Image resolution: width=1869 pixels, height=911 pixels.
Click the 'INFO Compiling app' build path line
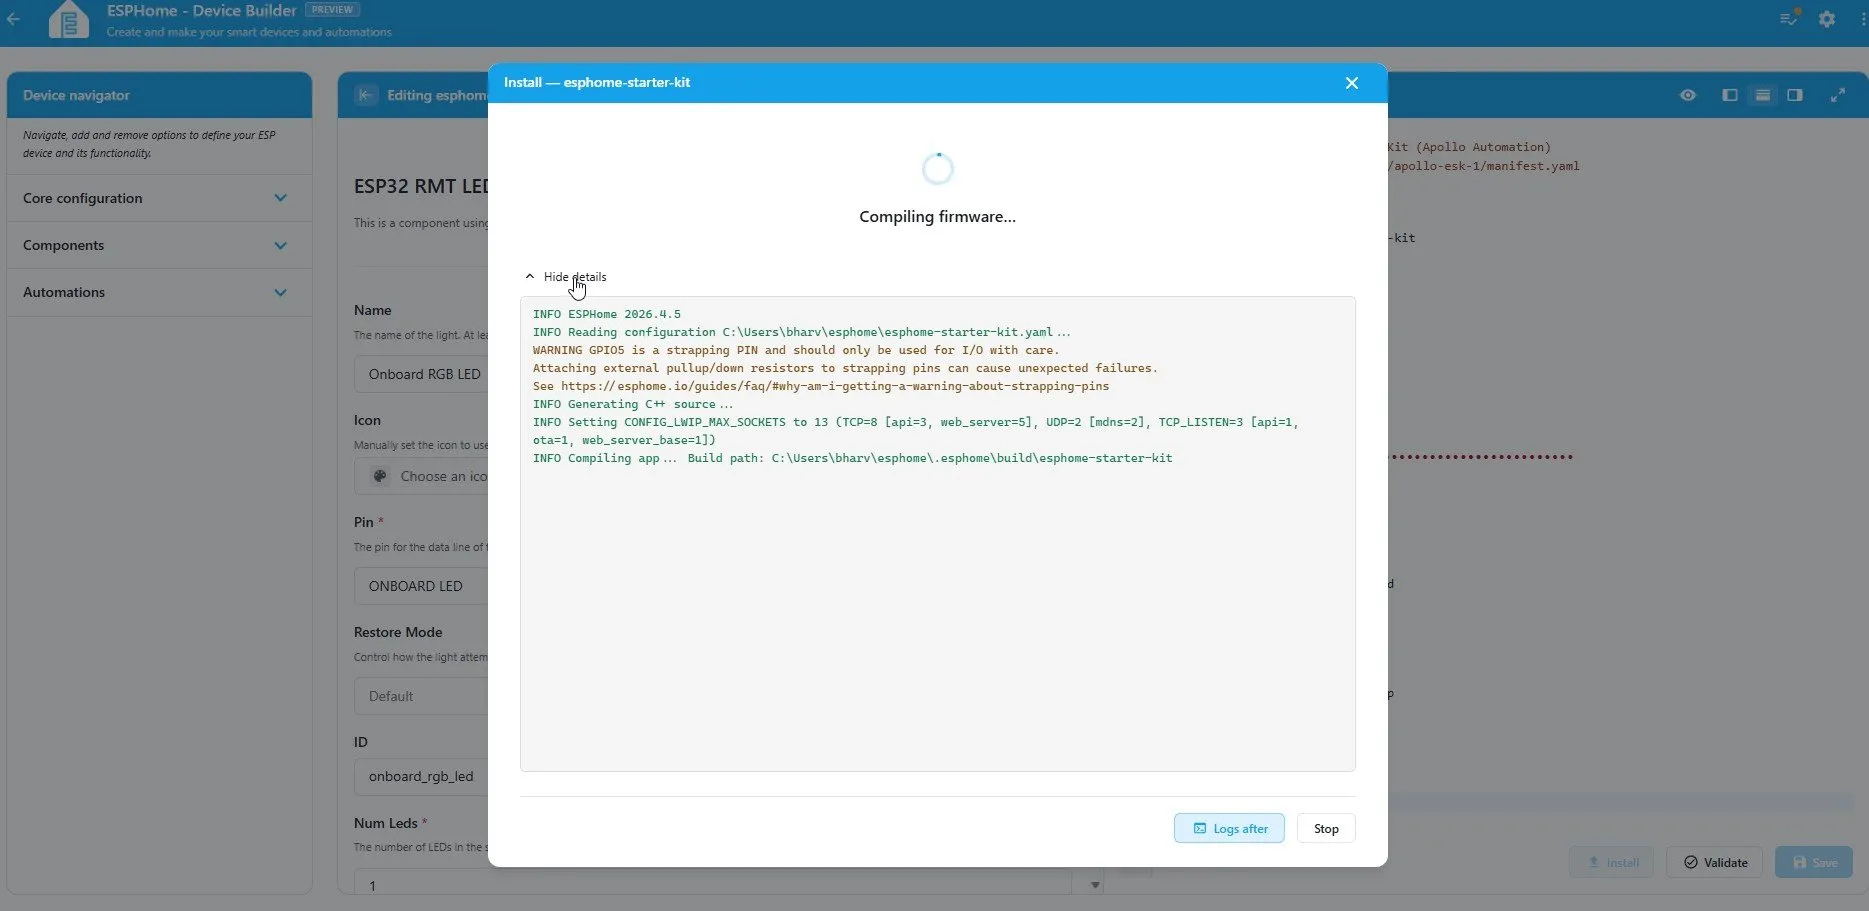[853, 458]
